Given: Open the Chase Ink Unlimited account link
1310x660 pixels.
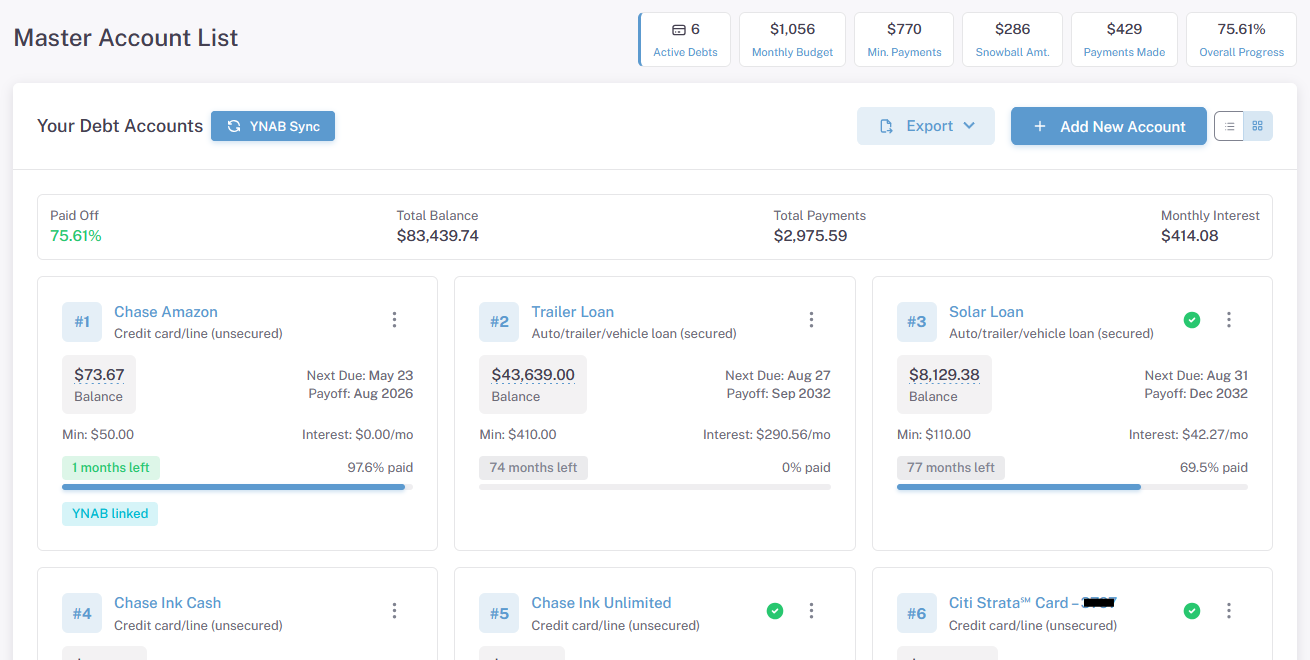Looking at the screenshot, I should tap(601, 603).
